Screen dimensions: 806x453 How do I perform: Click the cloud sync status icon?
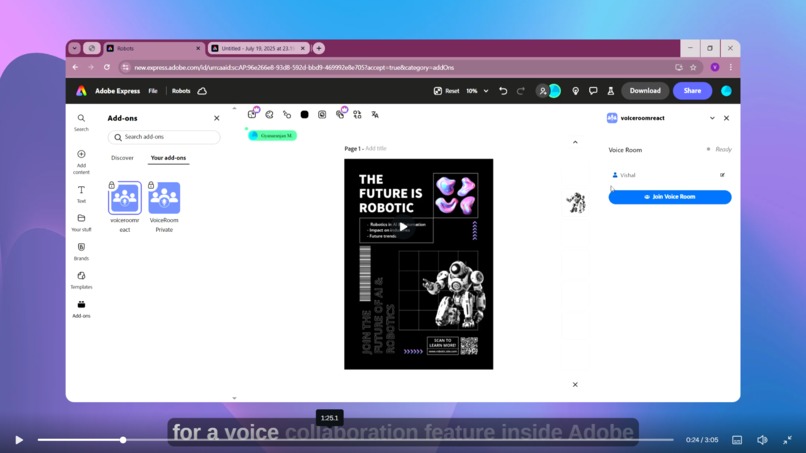pyautogui.click(x=202, y=91)
